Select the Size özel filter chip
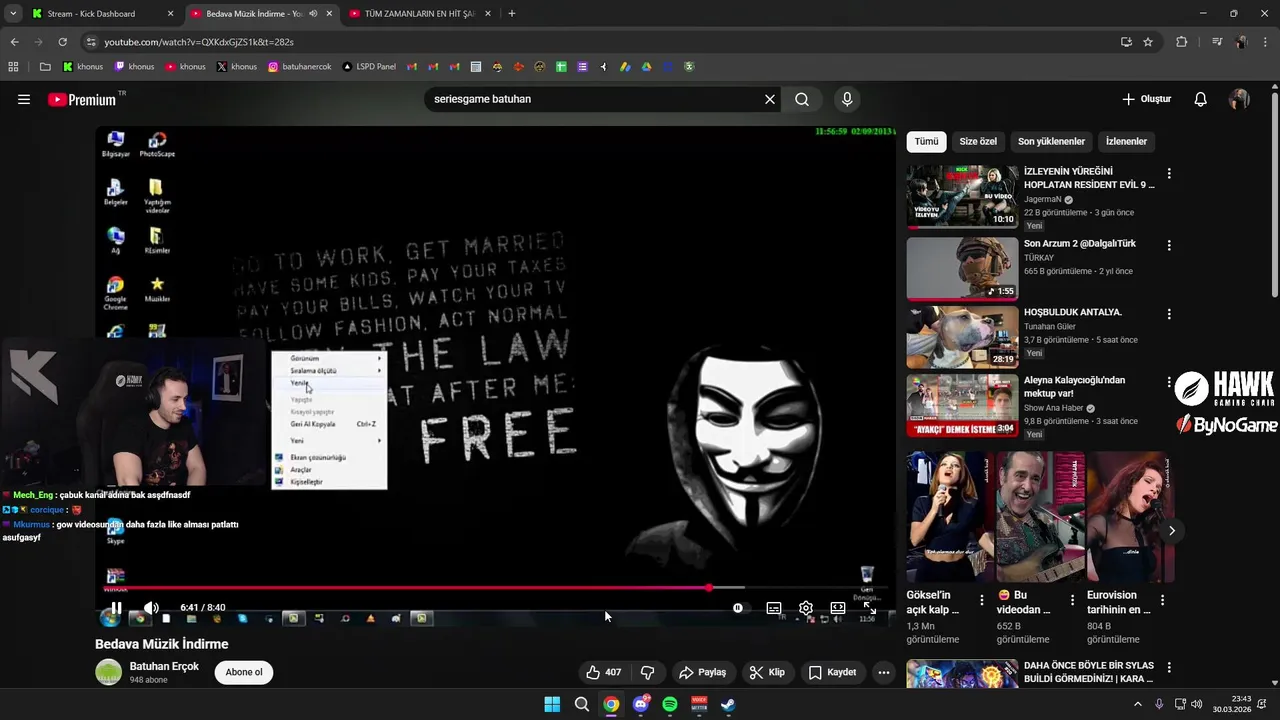1280x720 pixels. pos(978,141)
